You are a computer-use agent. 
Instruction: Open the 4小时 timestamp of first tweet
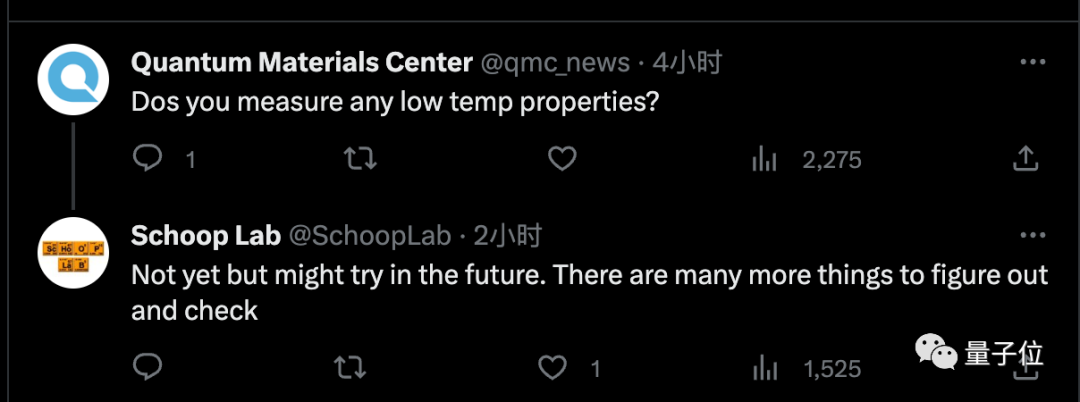click(686, 63)
